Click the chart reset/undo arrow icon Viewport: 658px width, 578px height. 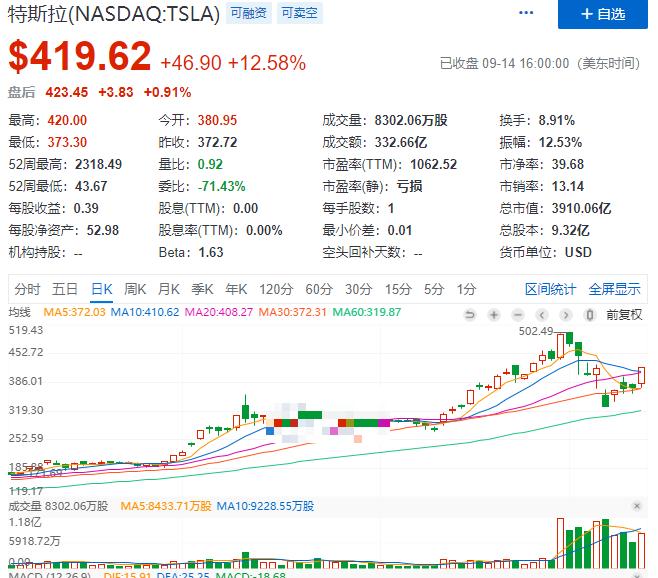pos(470,314)
